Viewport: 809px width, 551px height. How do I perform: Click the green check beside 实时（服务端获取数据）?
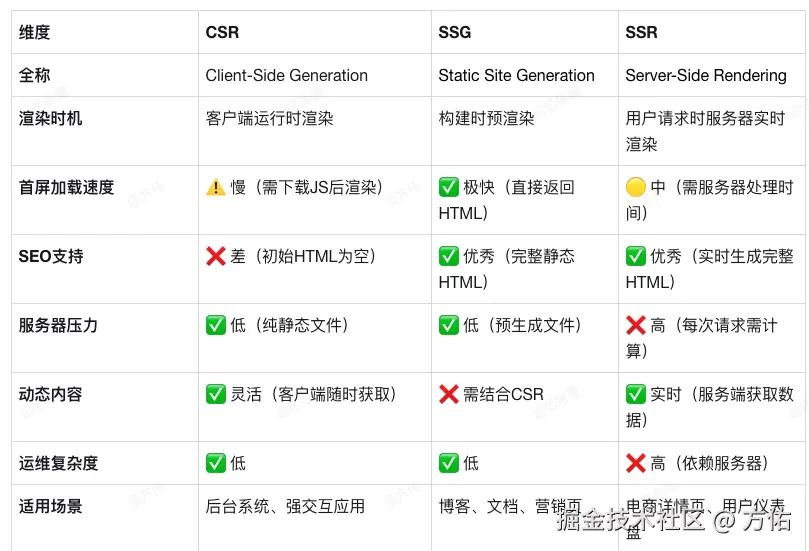point(636,394)
